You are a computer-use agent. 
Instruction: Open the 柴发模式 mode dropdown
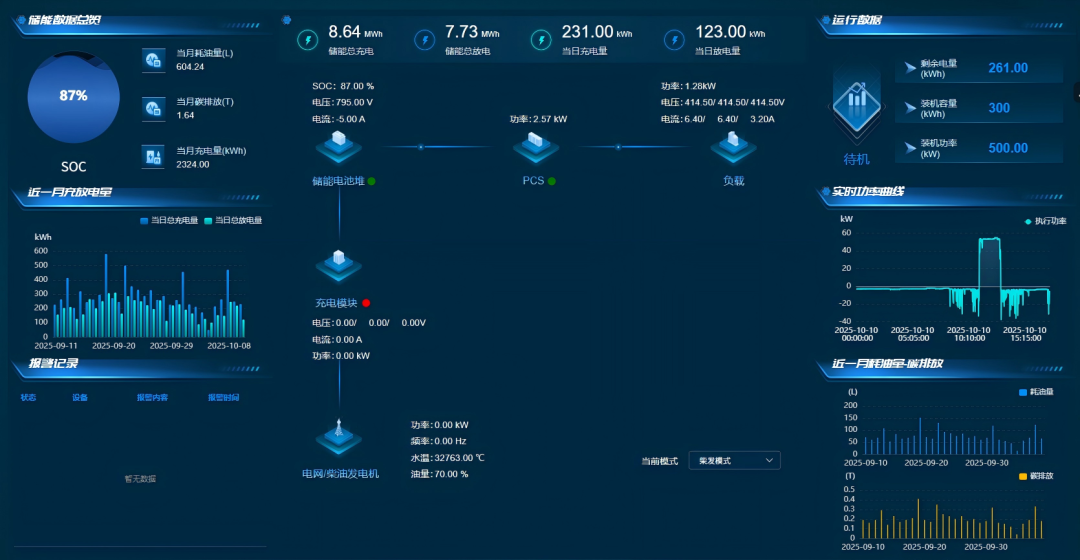(734, 460)
